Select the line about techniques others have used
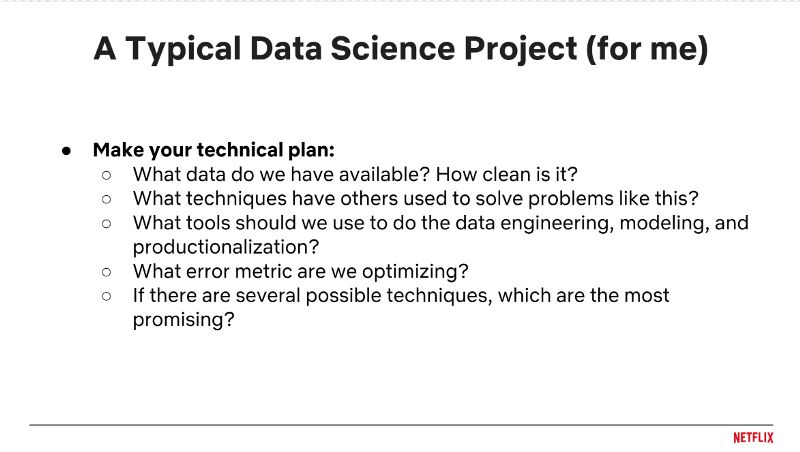This screenshot has width=800, height=452. point(415,198)
